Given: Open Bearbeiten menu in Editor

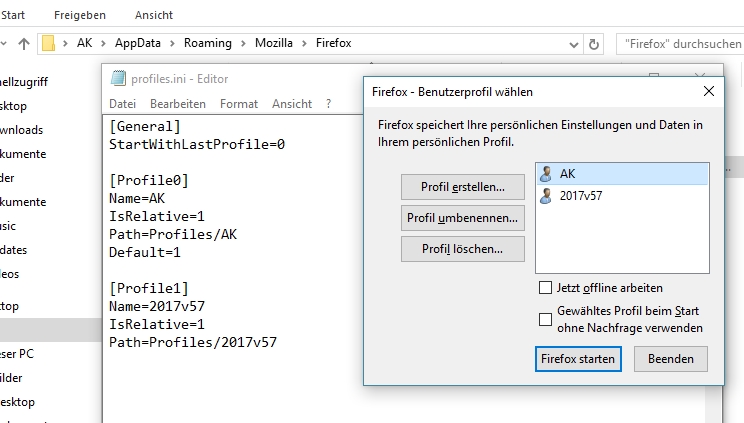Looking at the screenshot, I should pos(178,104).
